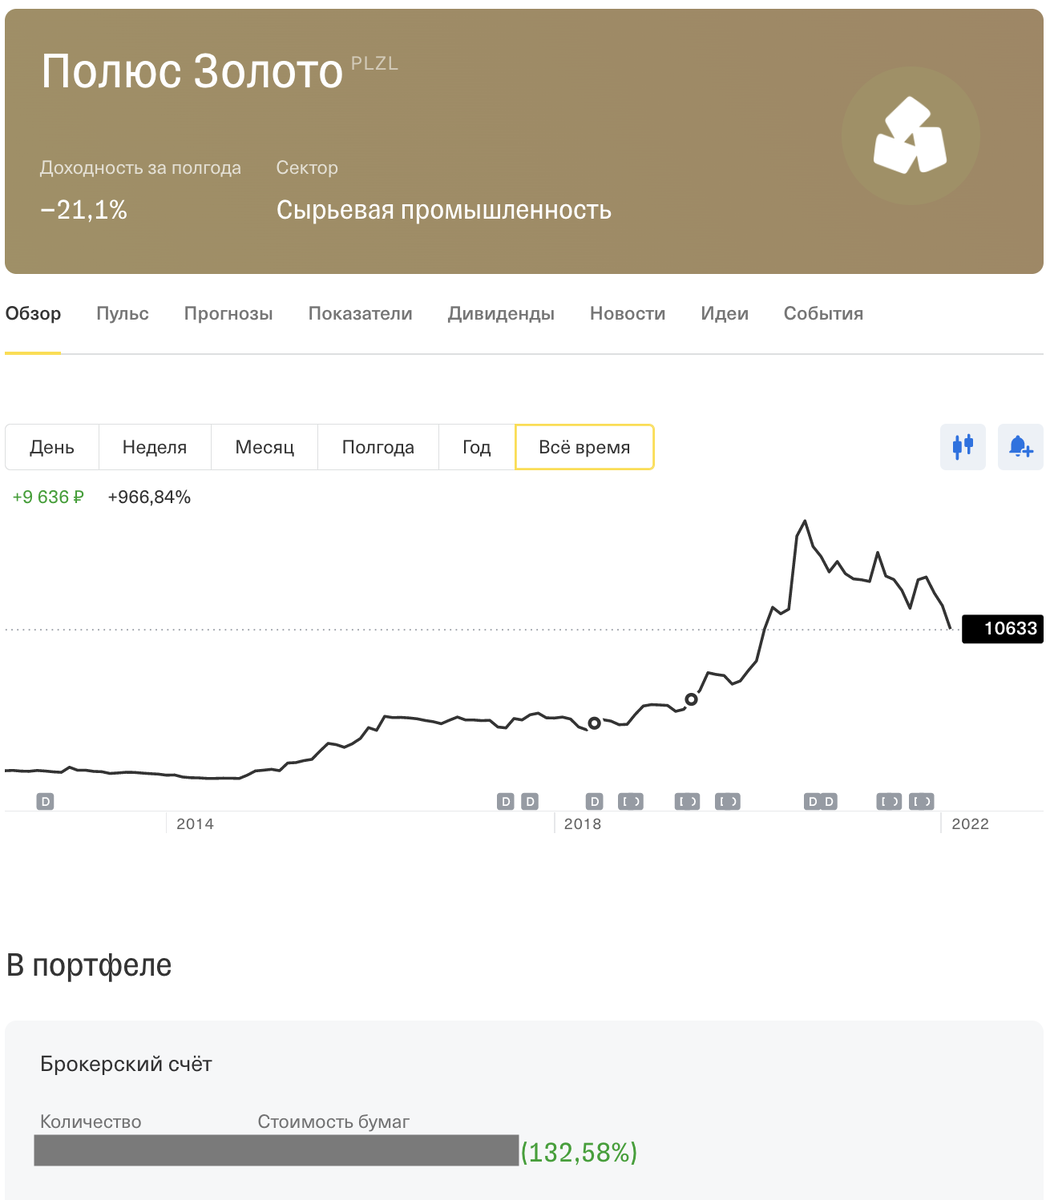Open the Новости section
Screen dimensions: 1050x1200
coord(627,313)
